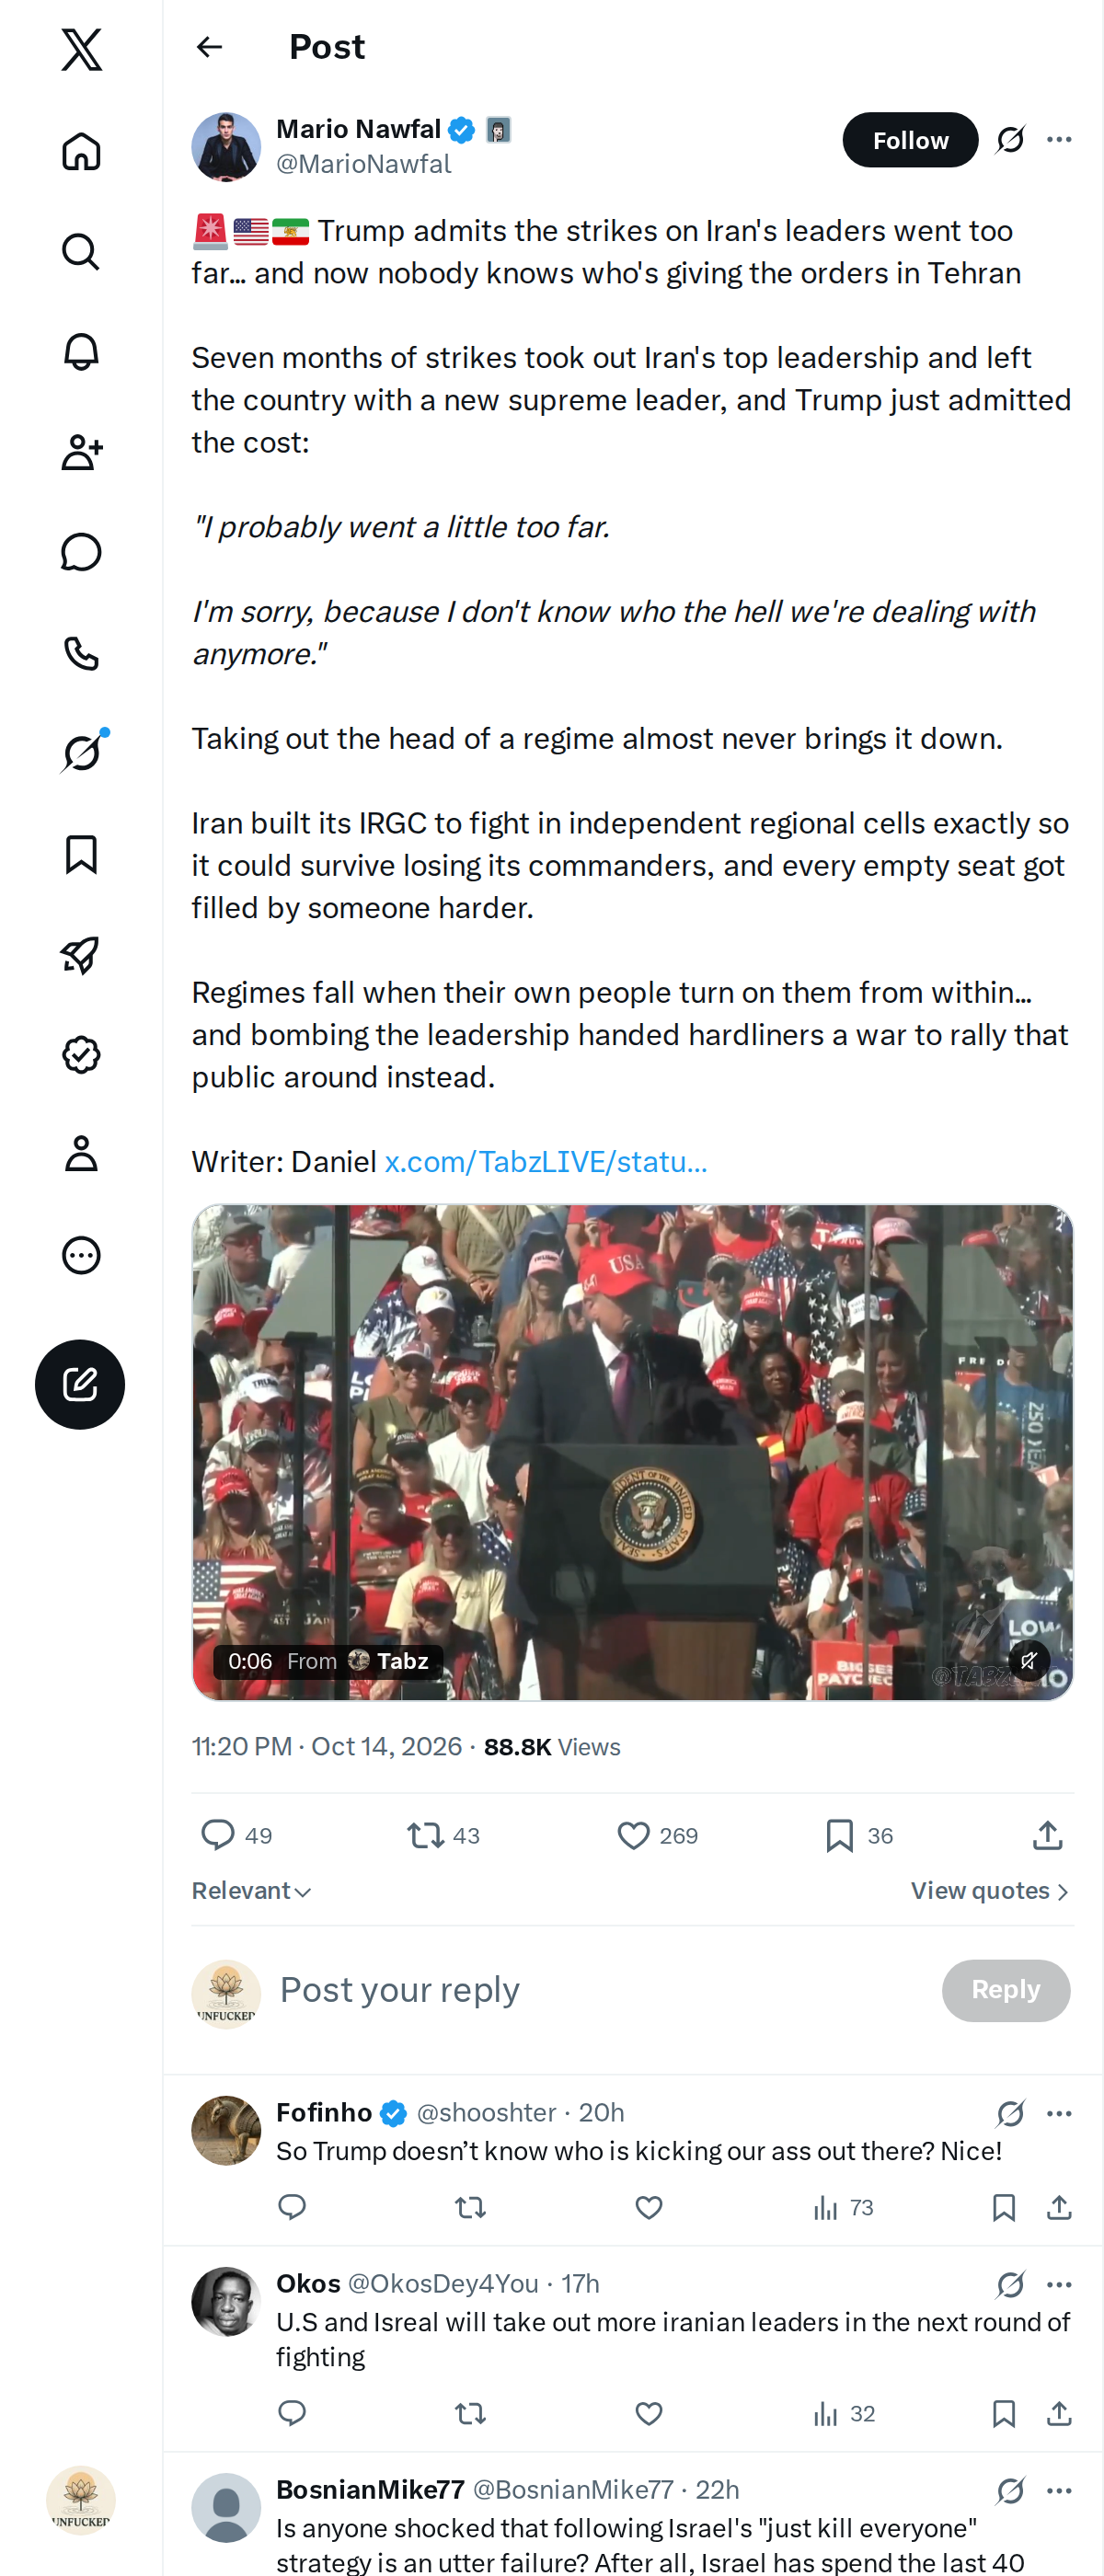
Task: Open the Search explore icon in sidebar
Action: 81,252
